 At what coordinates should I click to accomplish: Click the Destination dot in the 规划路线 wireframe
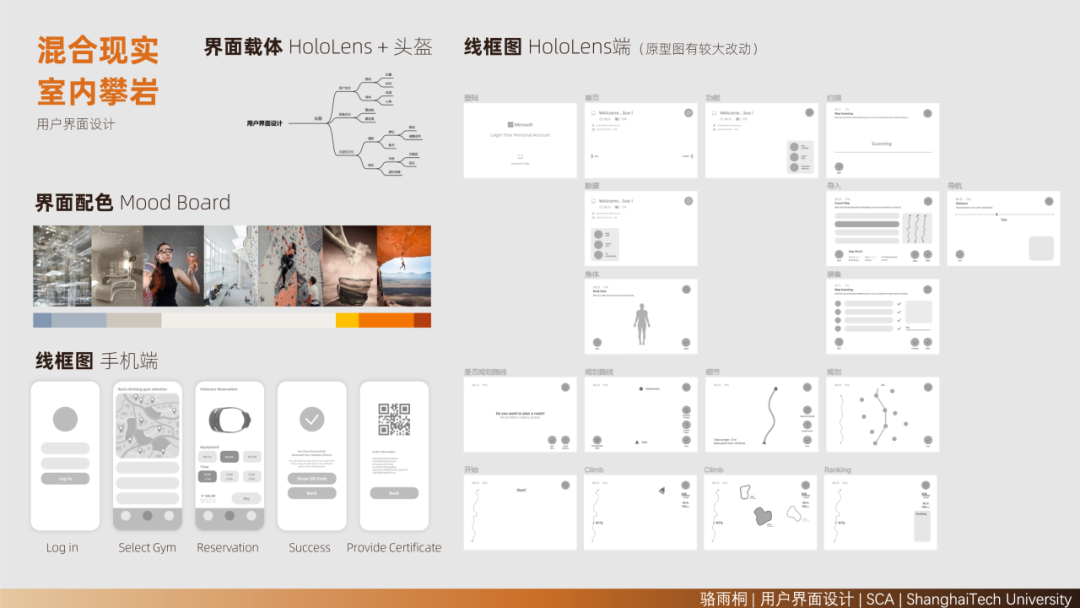[641, 389]
